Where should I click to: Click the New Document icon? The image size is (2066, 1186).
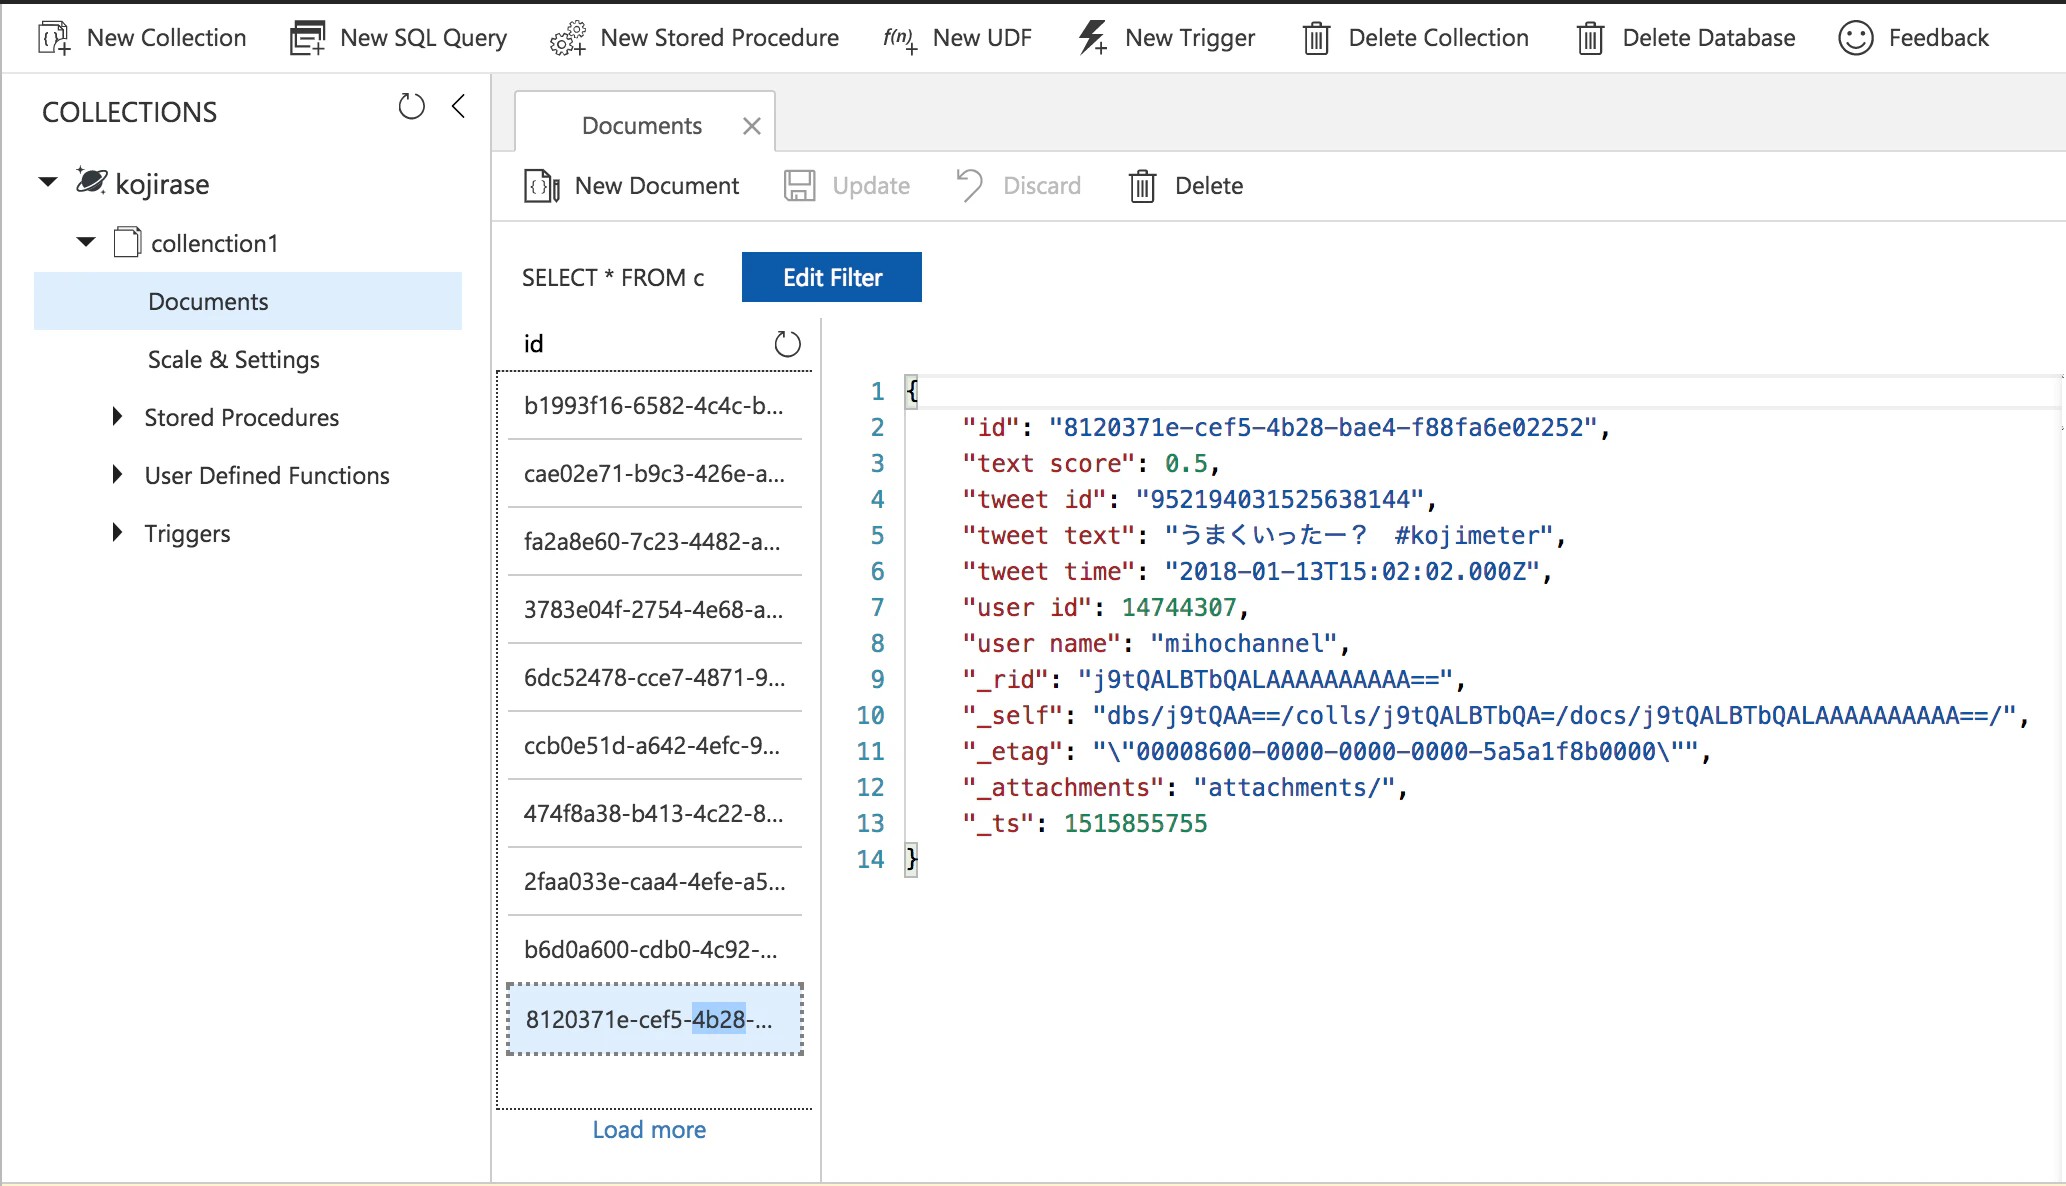(x=541, y=186)
